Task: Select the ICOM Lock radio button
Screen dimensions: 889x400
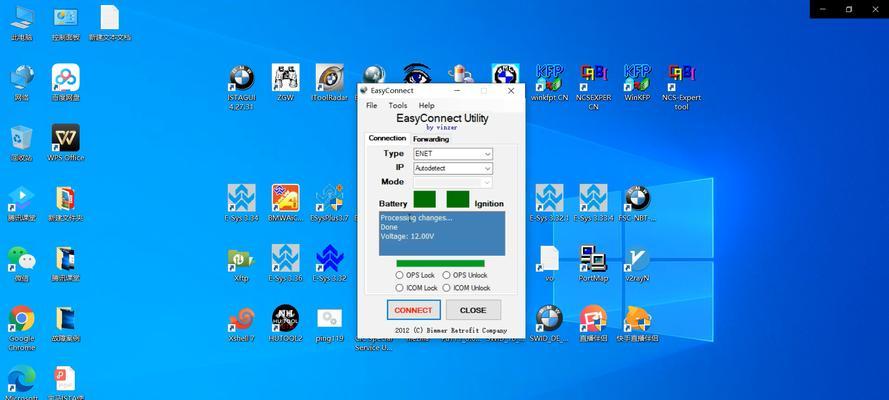Action: pyautogui.click(x=400, y=288)
